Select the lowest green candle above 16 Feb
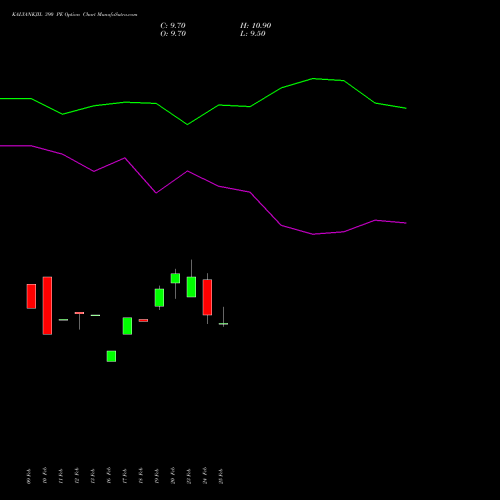Viewport: 500px width, 500px height. click(111, 356)
